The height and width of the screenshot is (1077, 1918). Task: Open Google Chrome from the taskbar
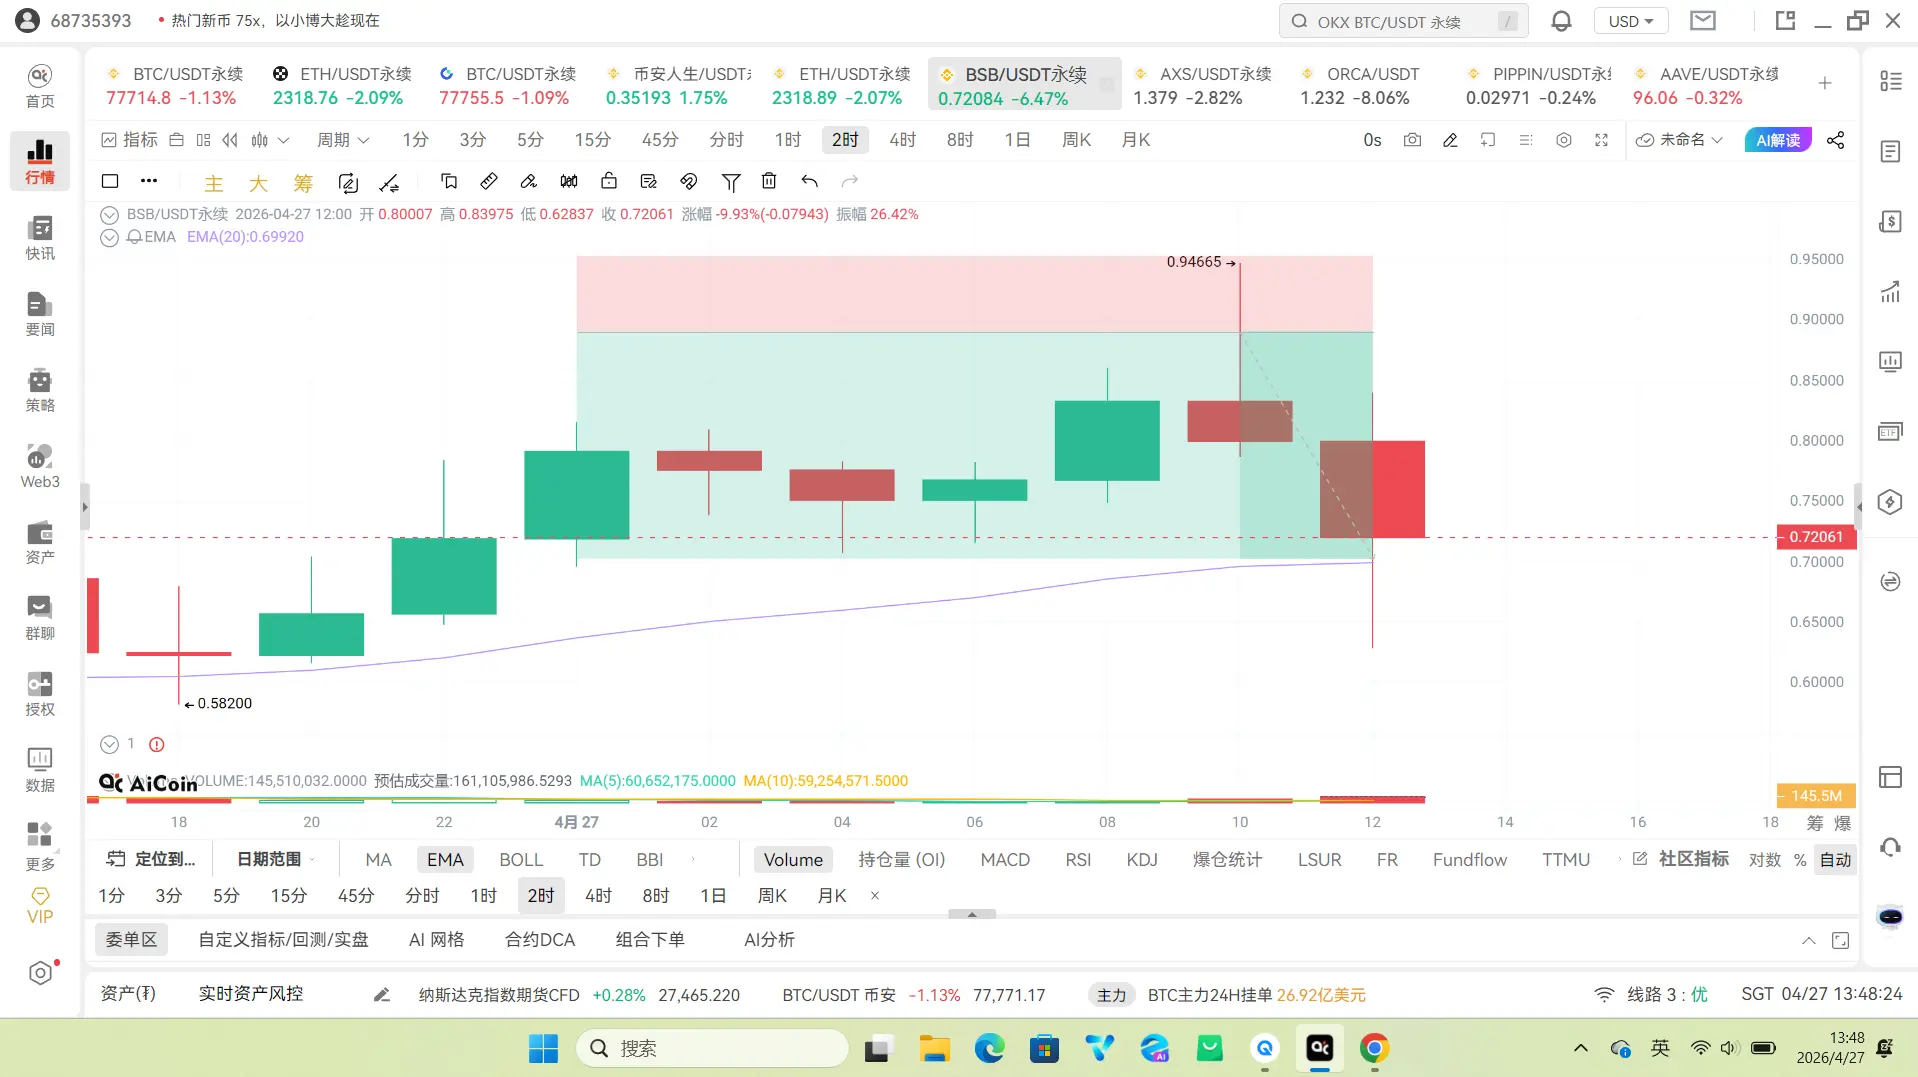click(x=1374, y=1048)
